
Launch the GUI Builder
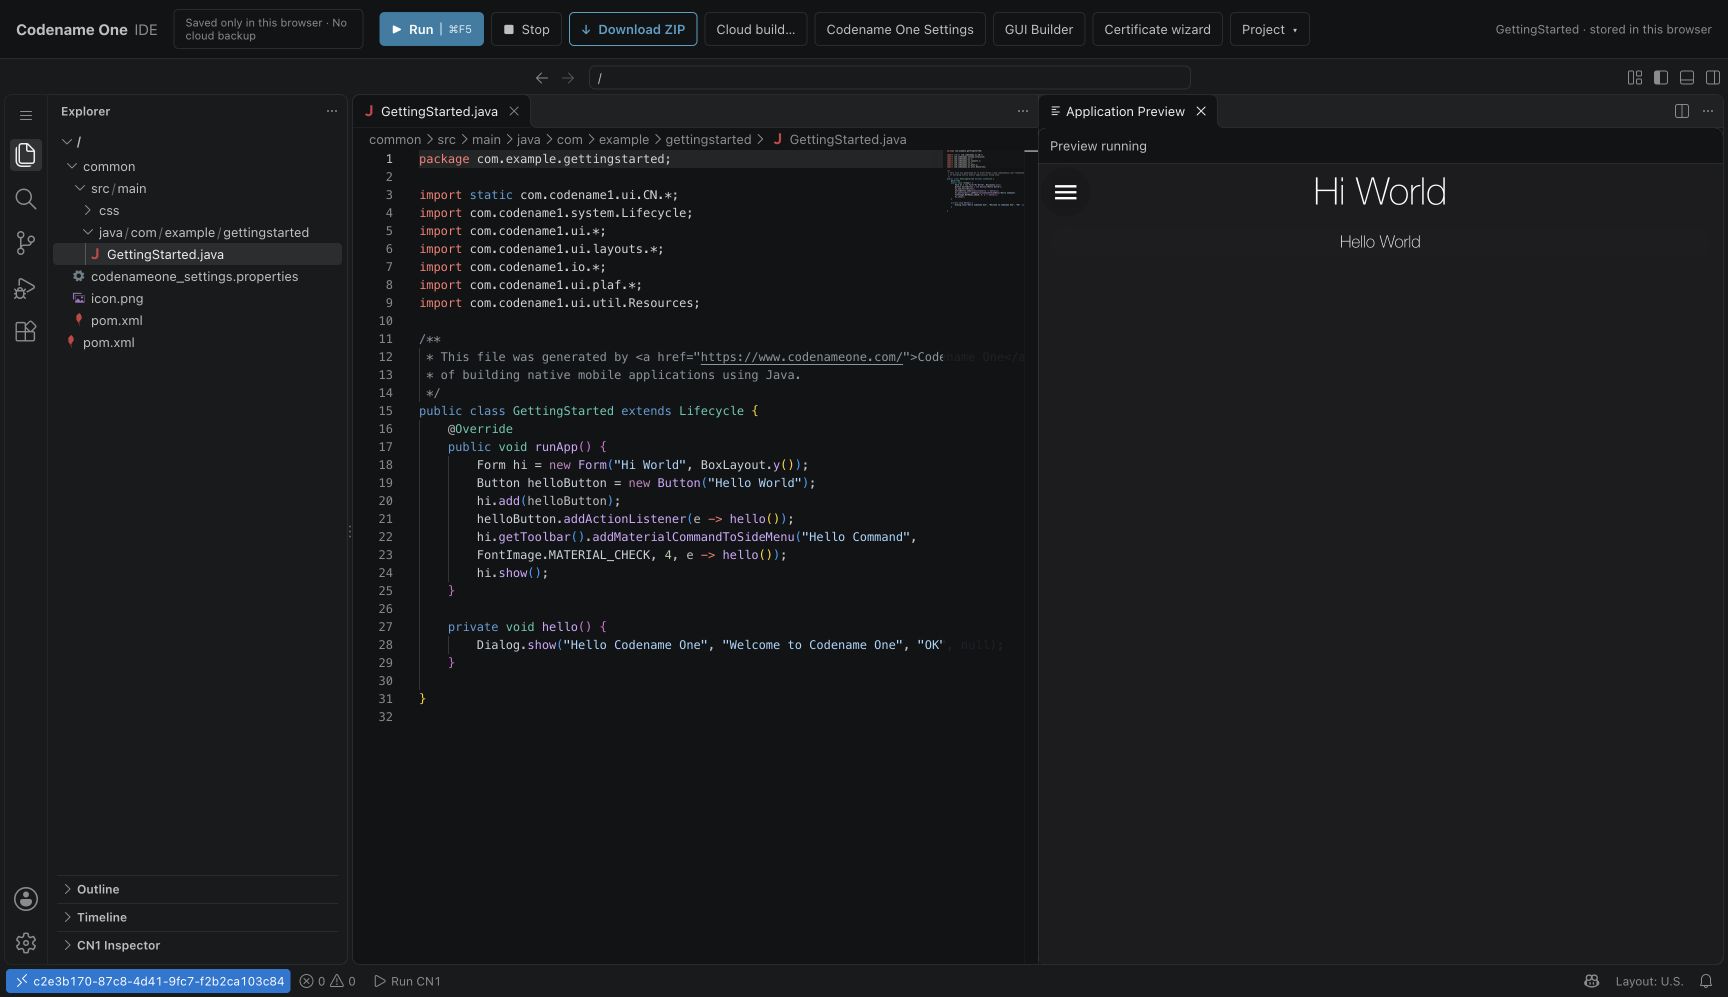1039,29
